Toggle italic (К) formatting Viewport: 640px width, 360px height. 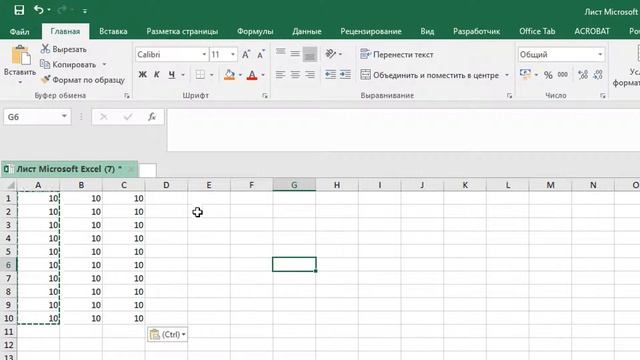(157, 75)
